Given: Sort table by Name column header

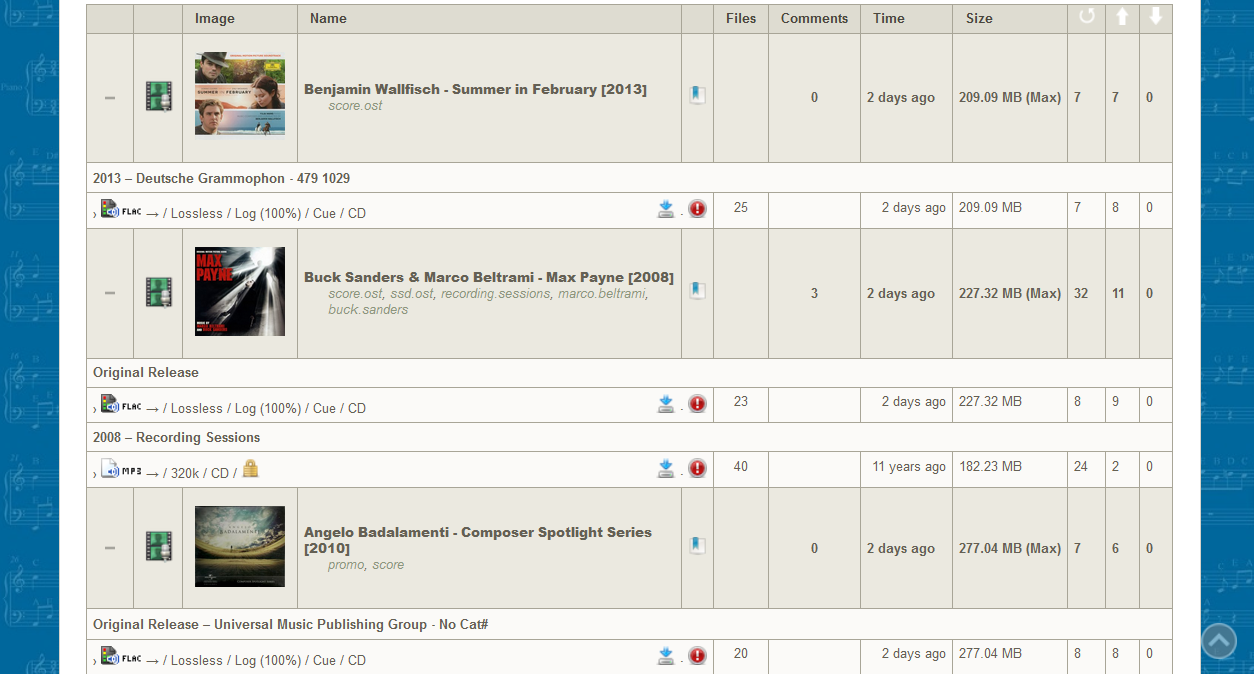Looking at the screenshot, I should pos(328,18).
